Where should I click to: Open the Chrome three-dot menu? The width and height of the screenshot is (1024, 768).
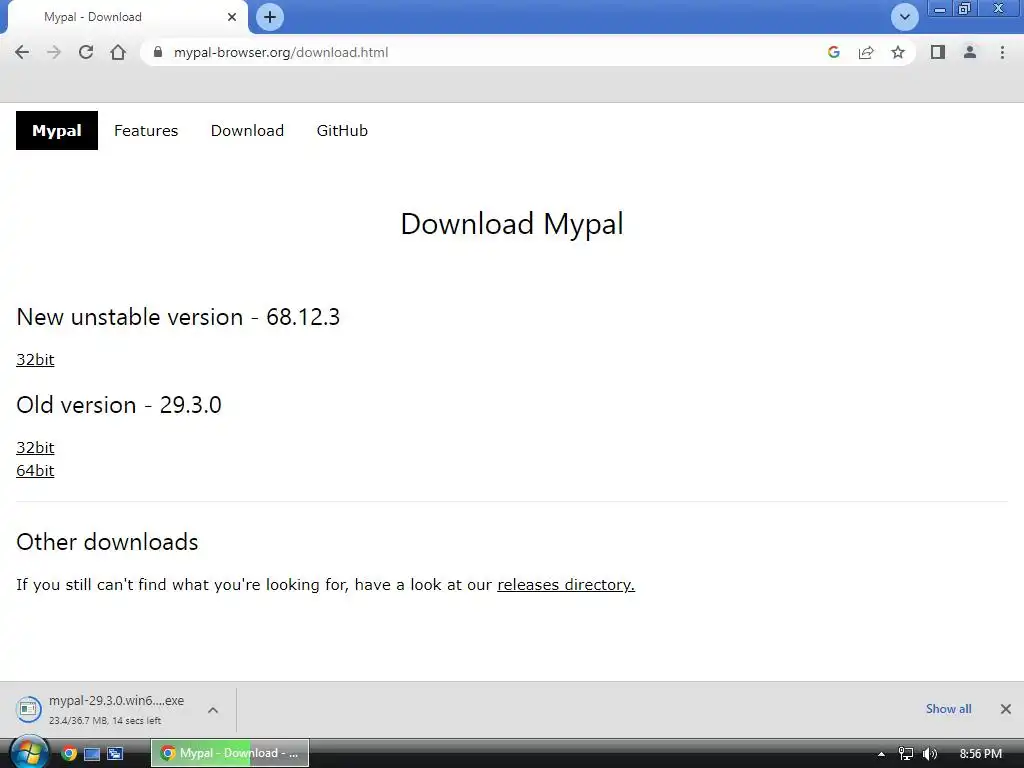point(1002,52)
